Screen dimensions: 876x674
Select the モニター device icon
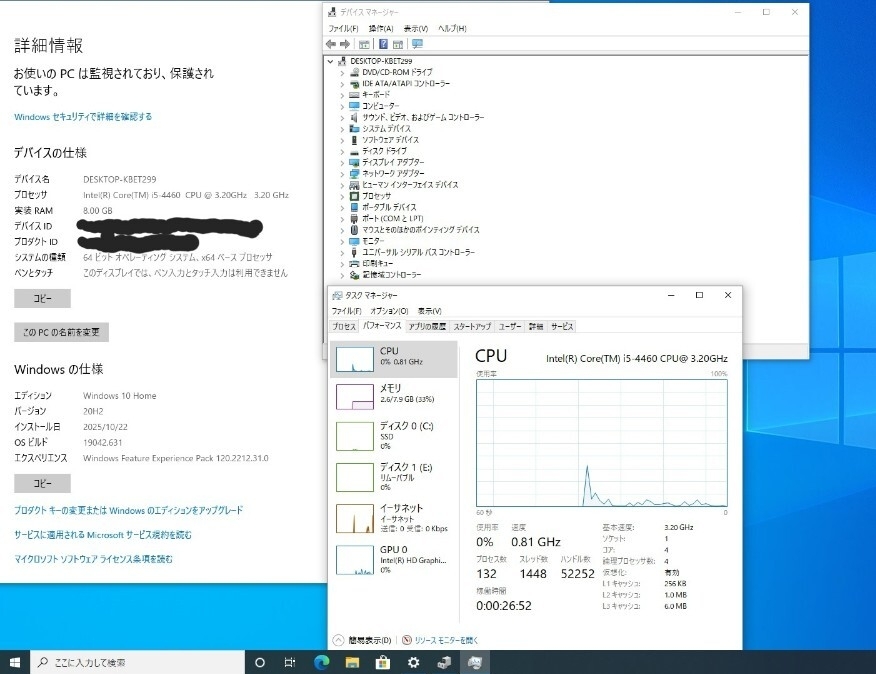[x=354, y=241]
